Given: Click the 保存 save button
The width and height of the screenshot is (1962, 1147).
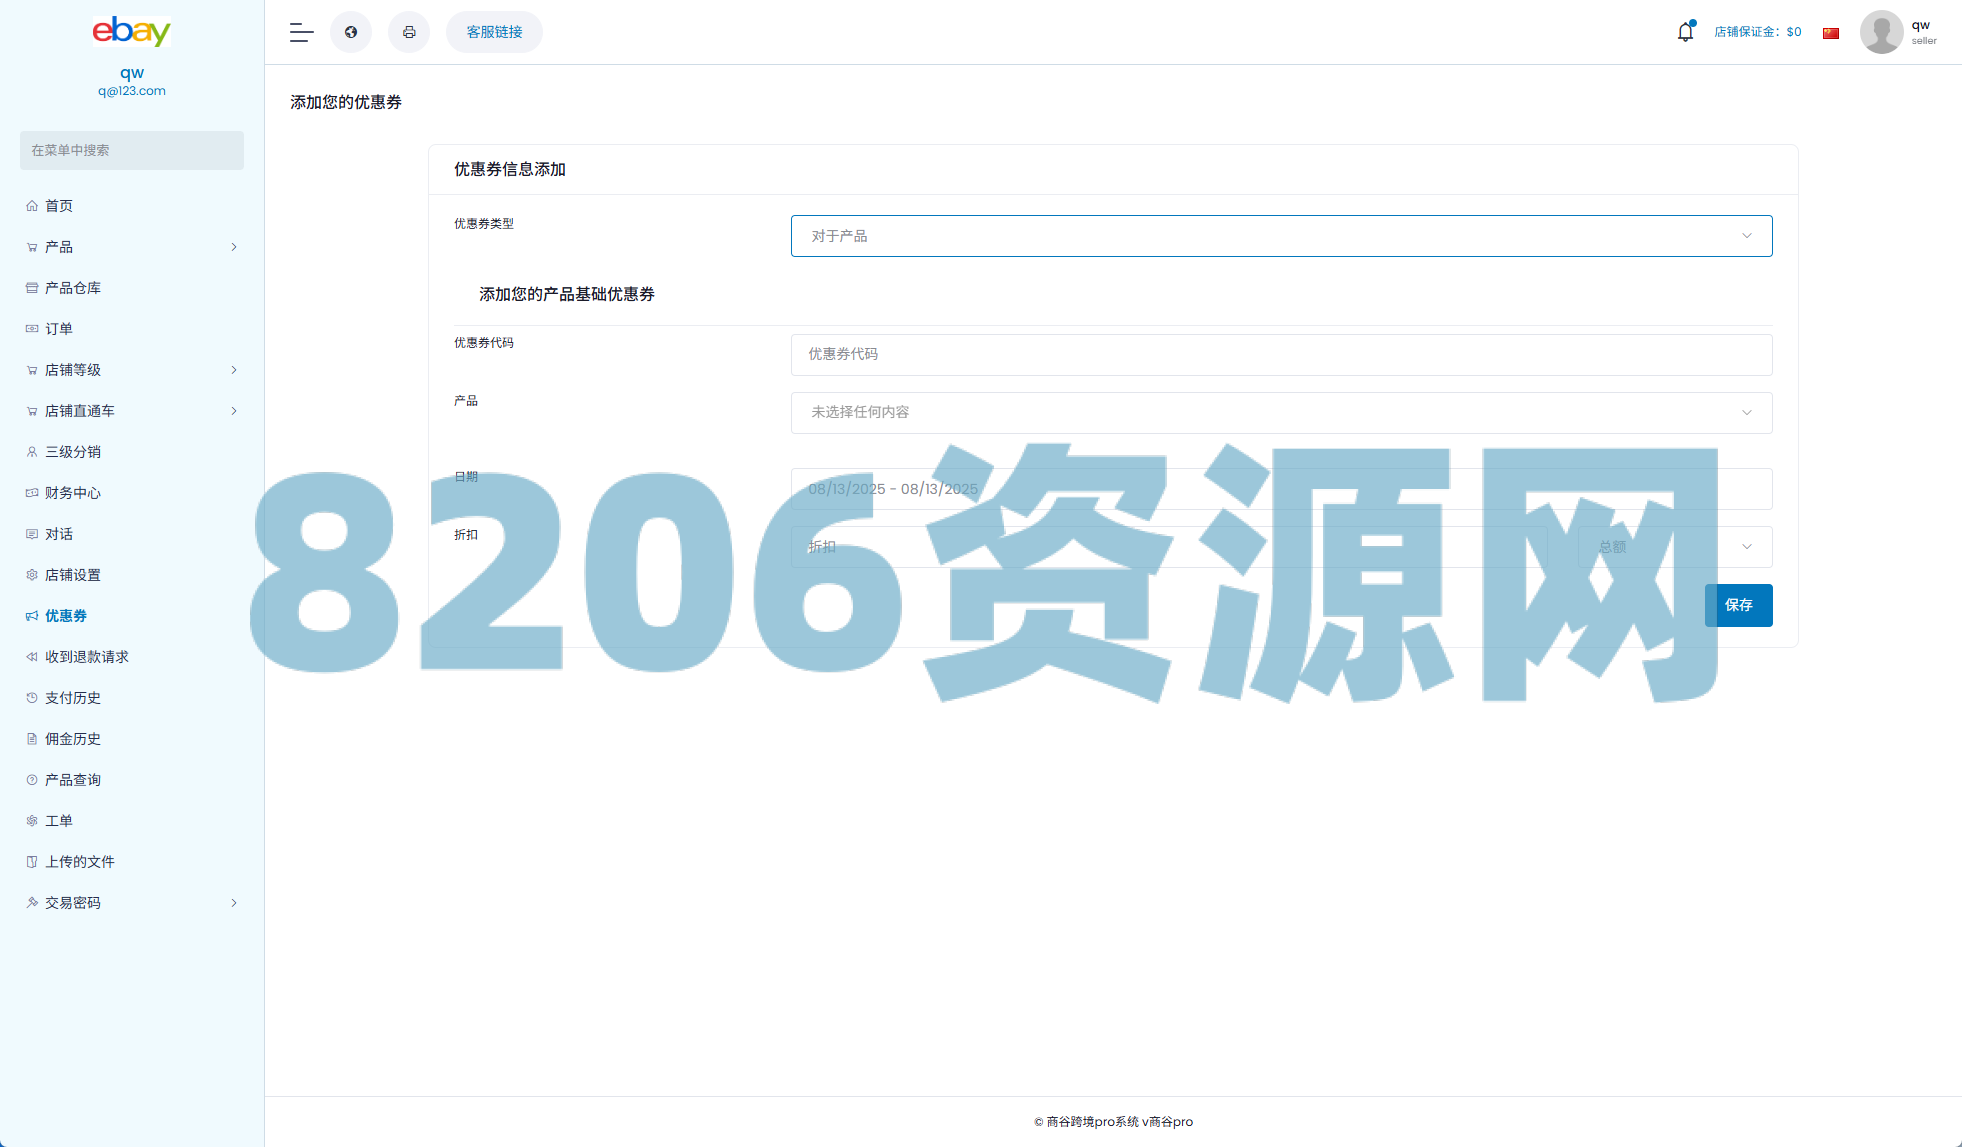Looking at the screenshot, I should [x=1738, y=605].
